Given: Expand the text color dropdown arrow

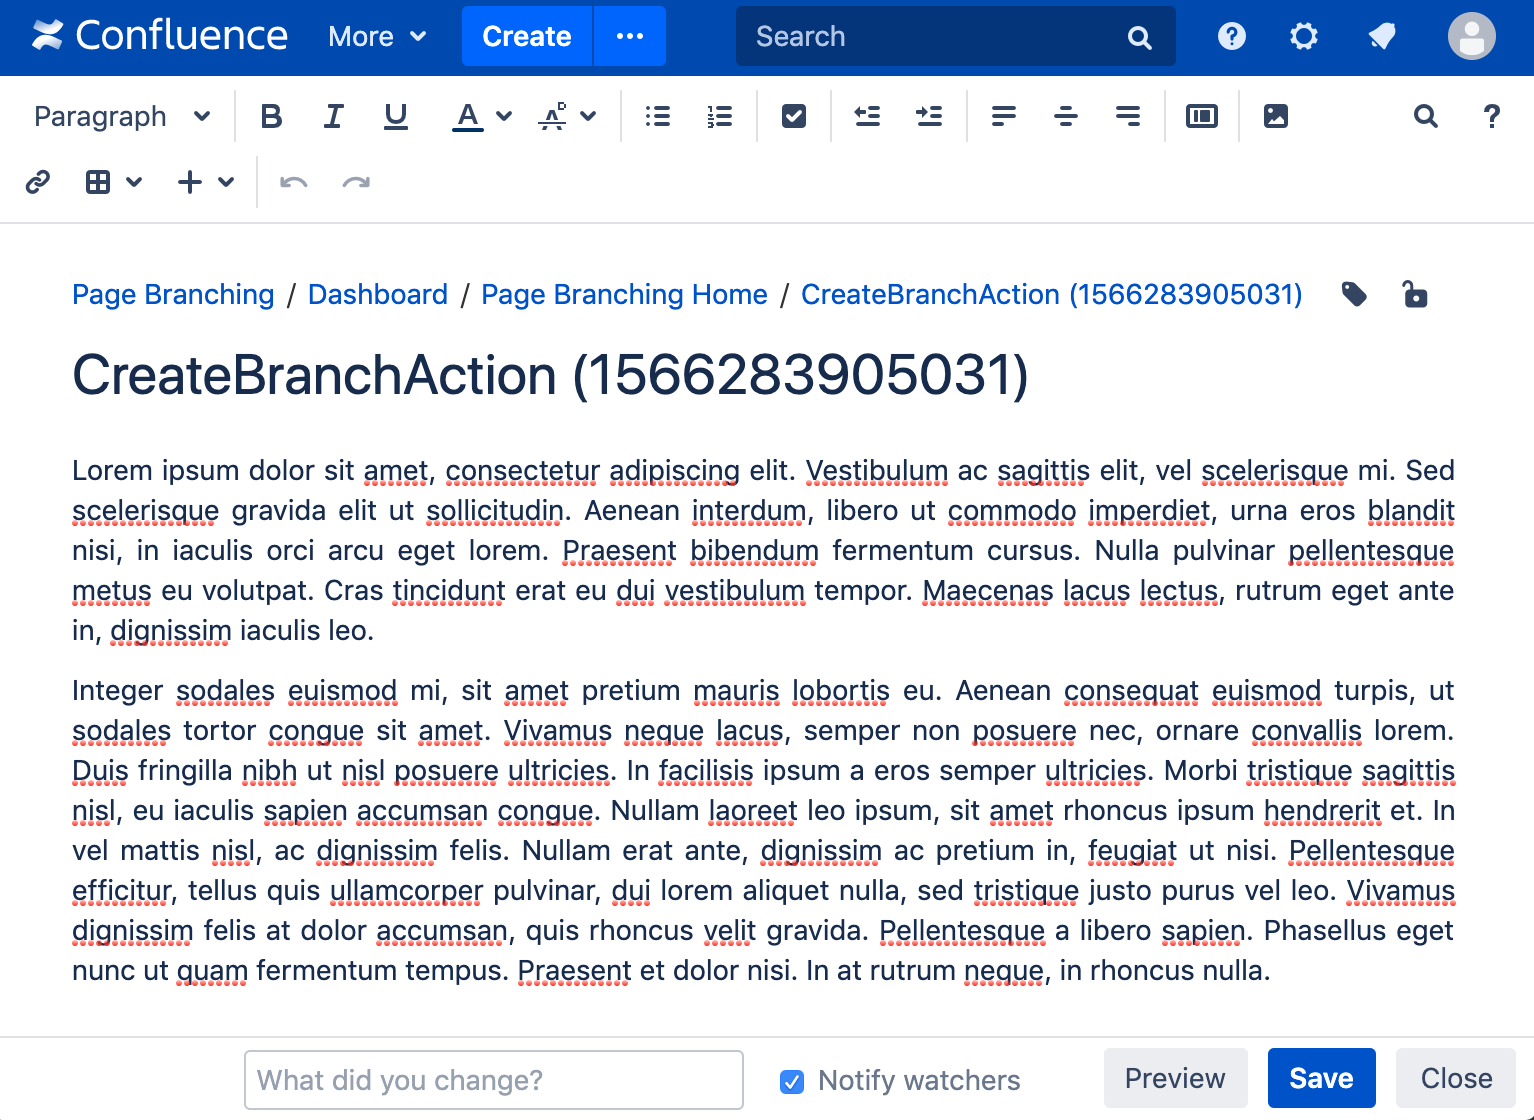Looking at the screenshot, I should click(504, 116).
